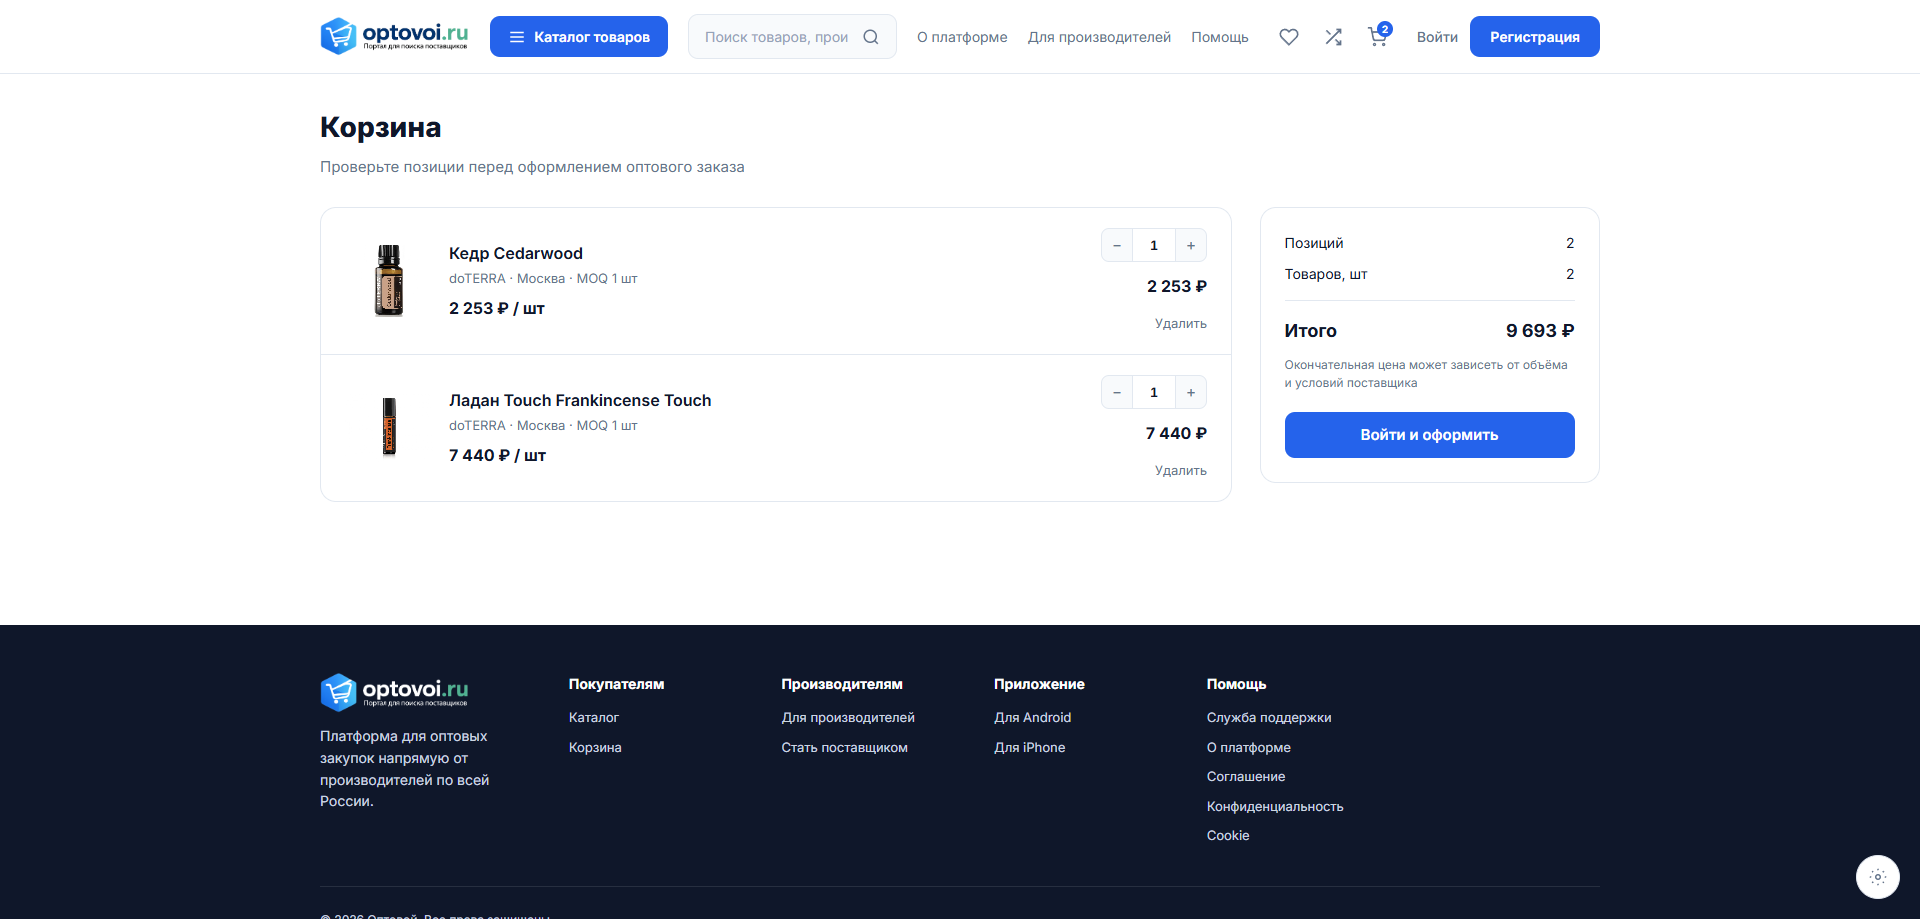Remove Кедр Cedarwood with Удалить

pyautogui.click(x=1180, y=323)
